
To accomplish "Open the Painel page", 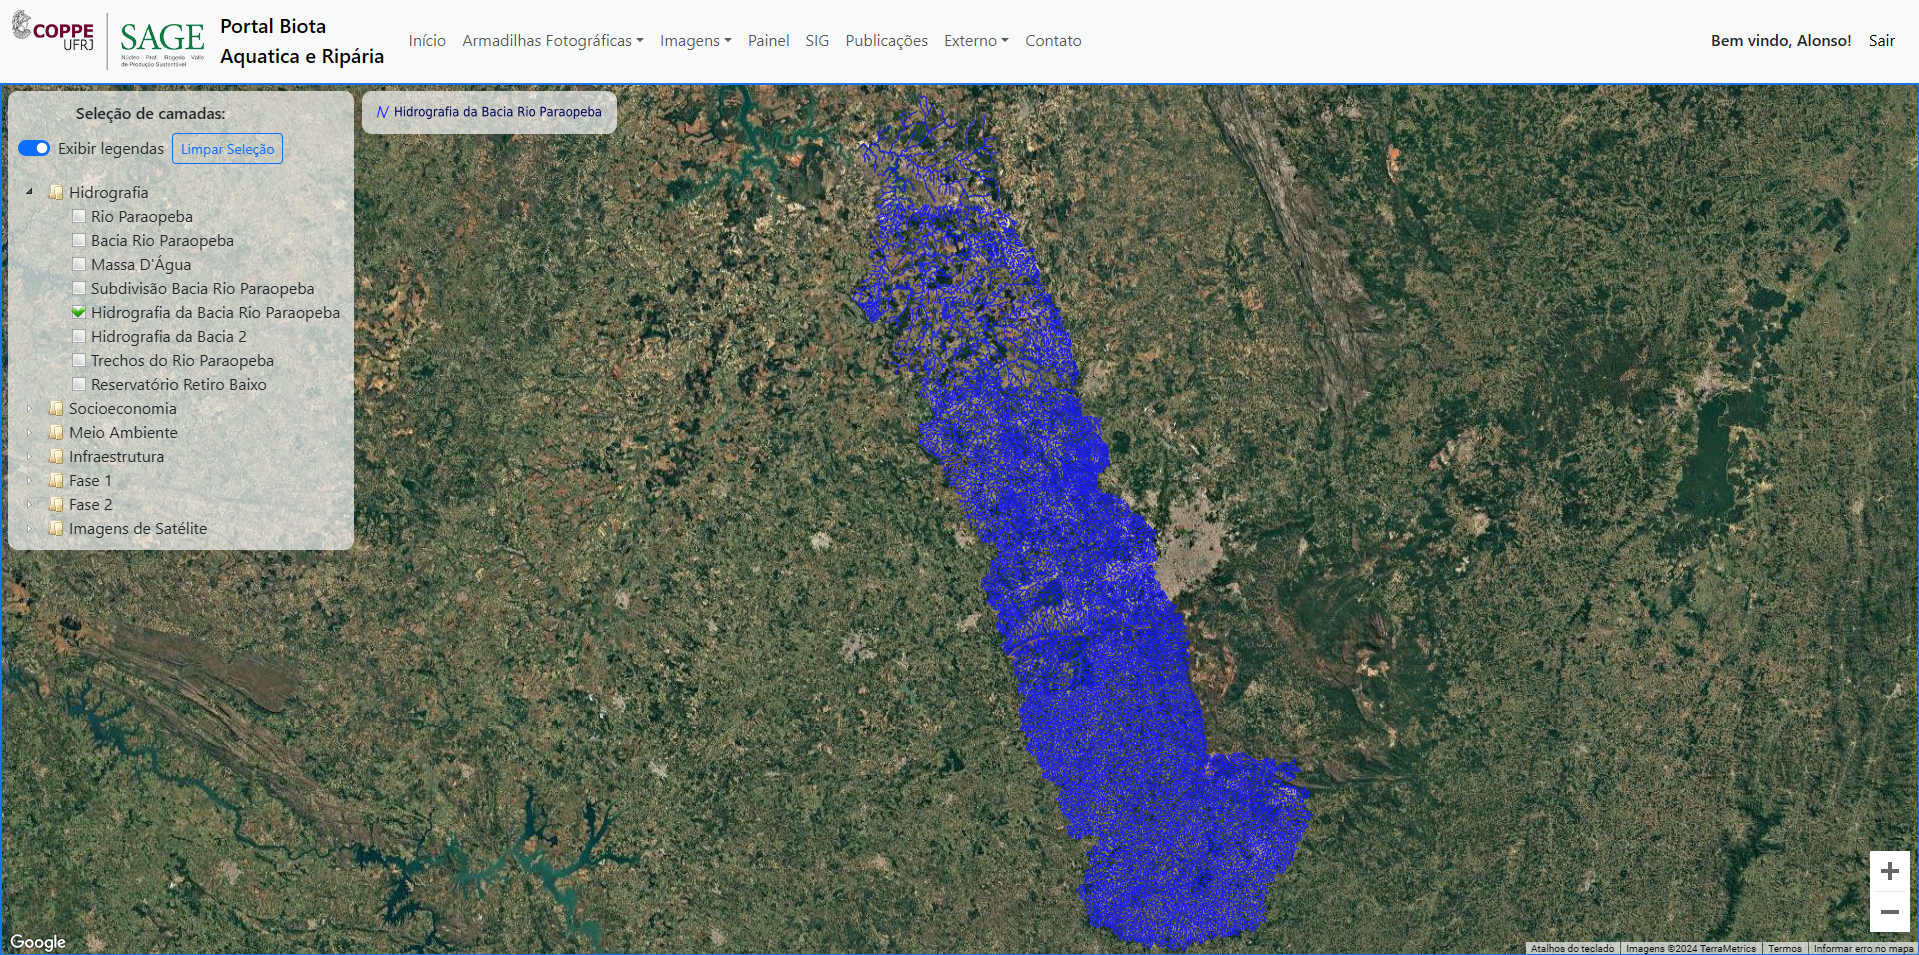I will pos(768,41).
